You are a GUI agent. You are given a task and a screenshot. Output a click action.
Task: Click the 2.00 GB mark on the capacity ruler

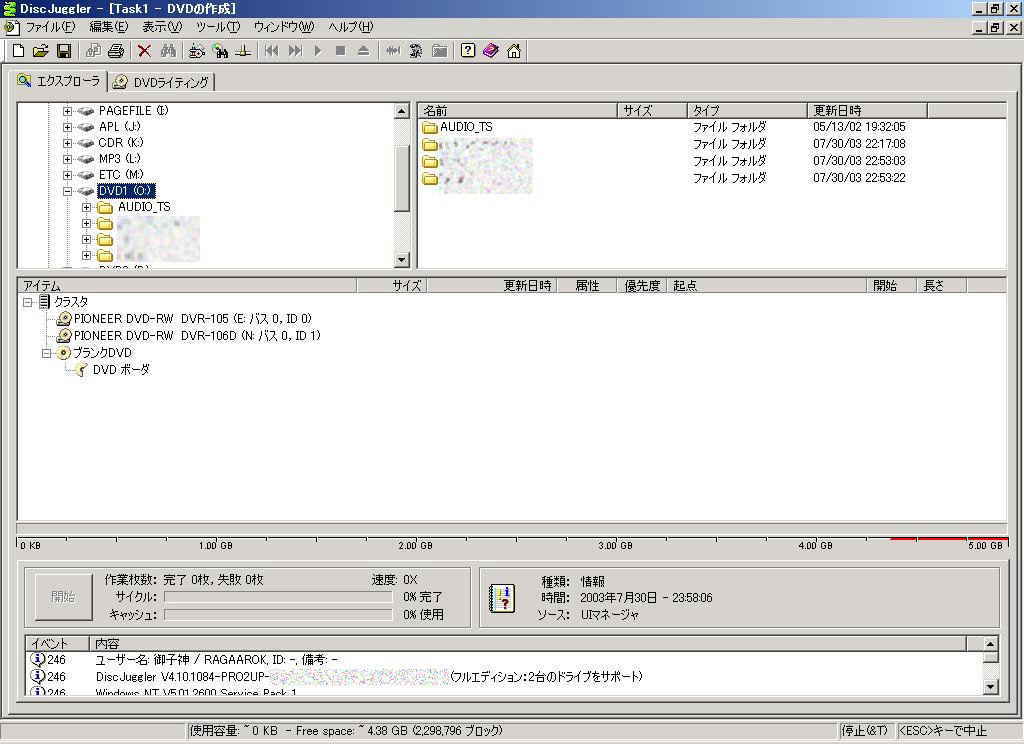(415, 545)
